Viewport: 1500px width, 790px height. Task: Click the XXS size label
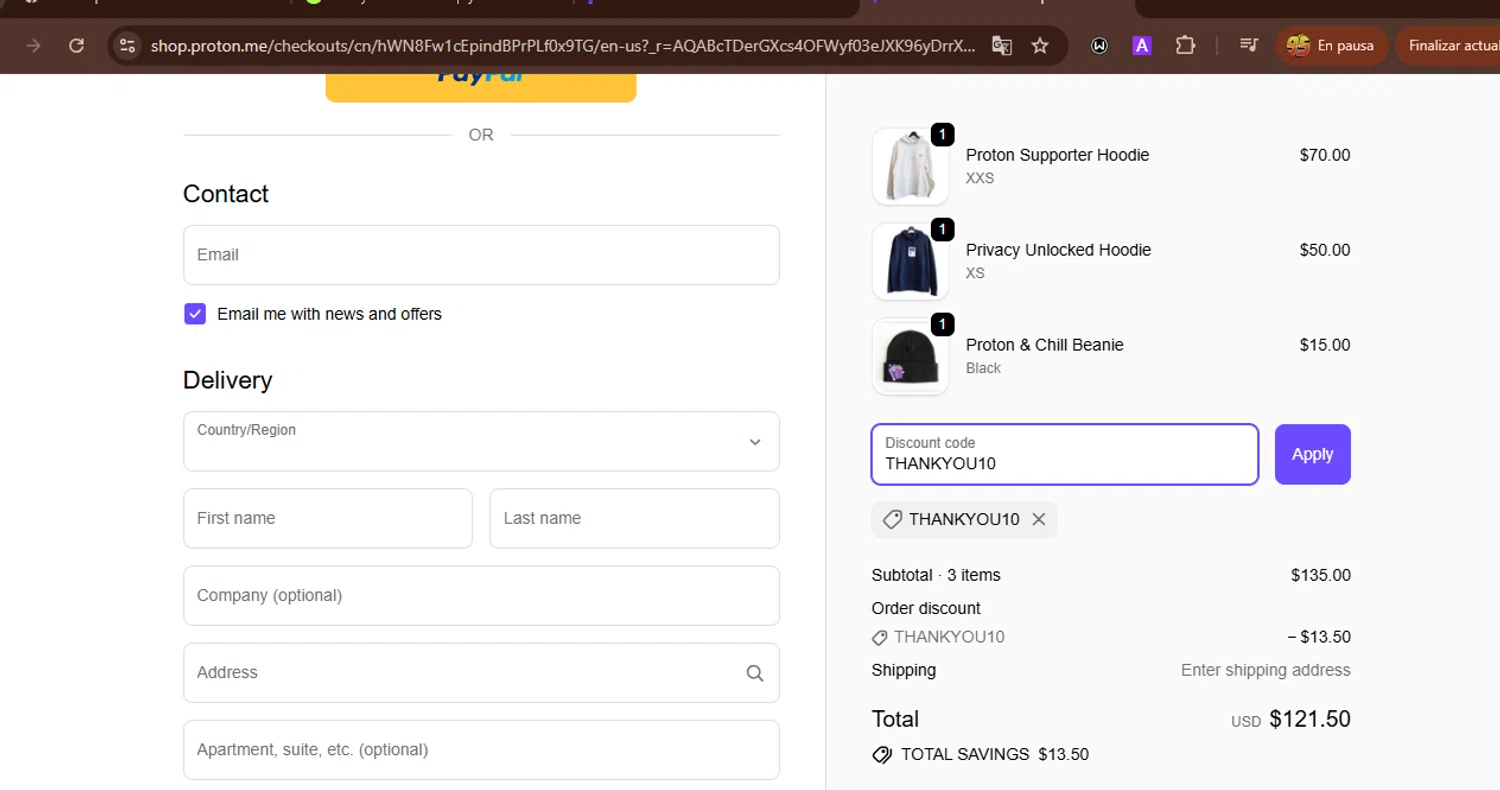click(980, 178)
